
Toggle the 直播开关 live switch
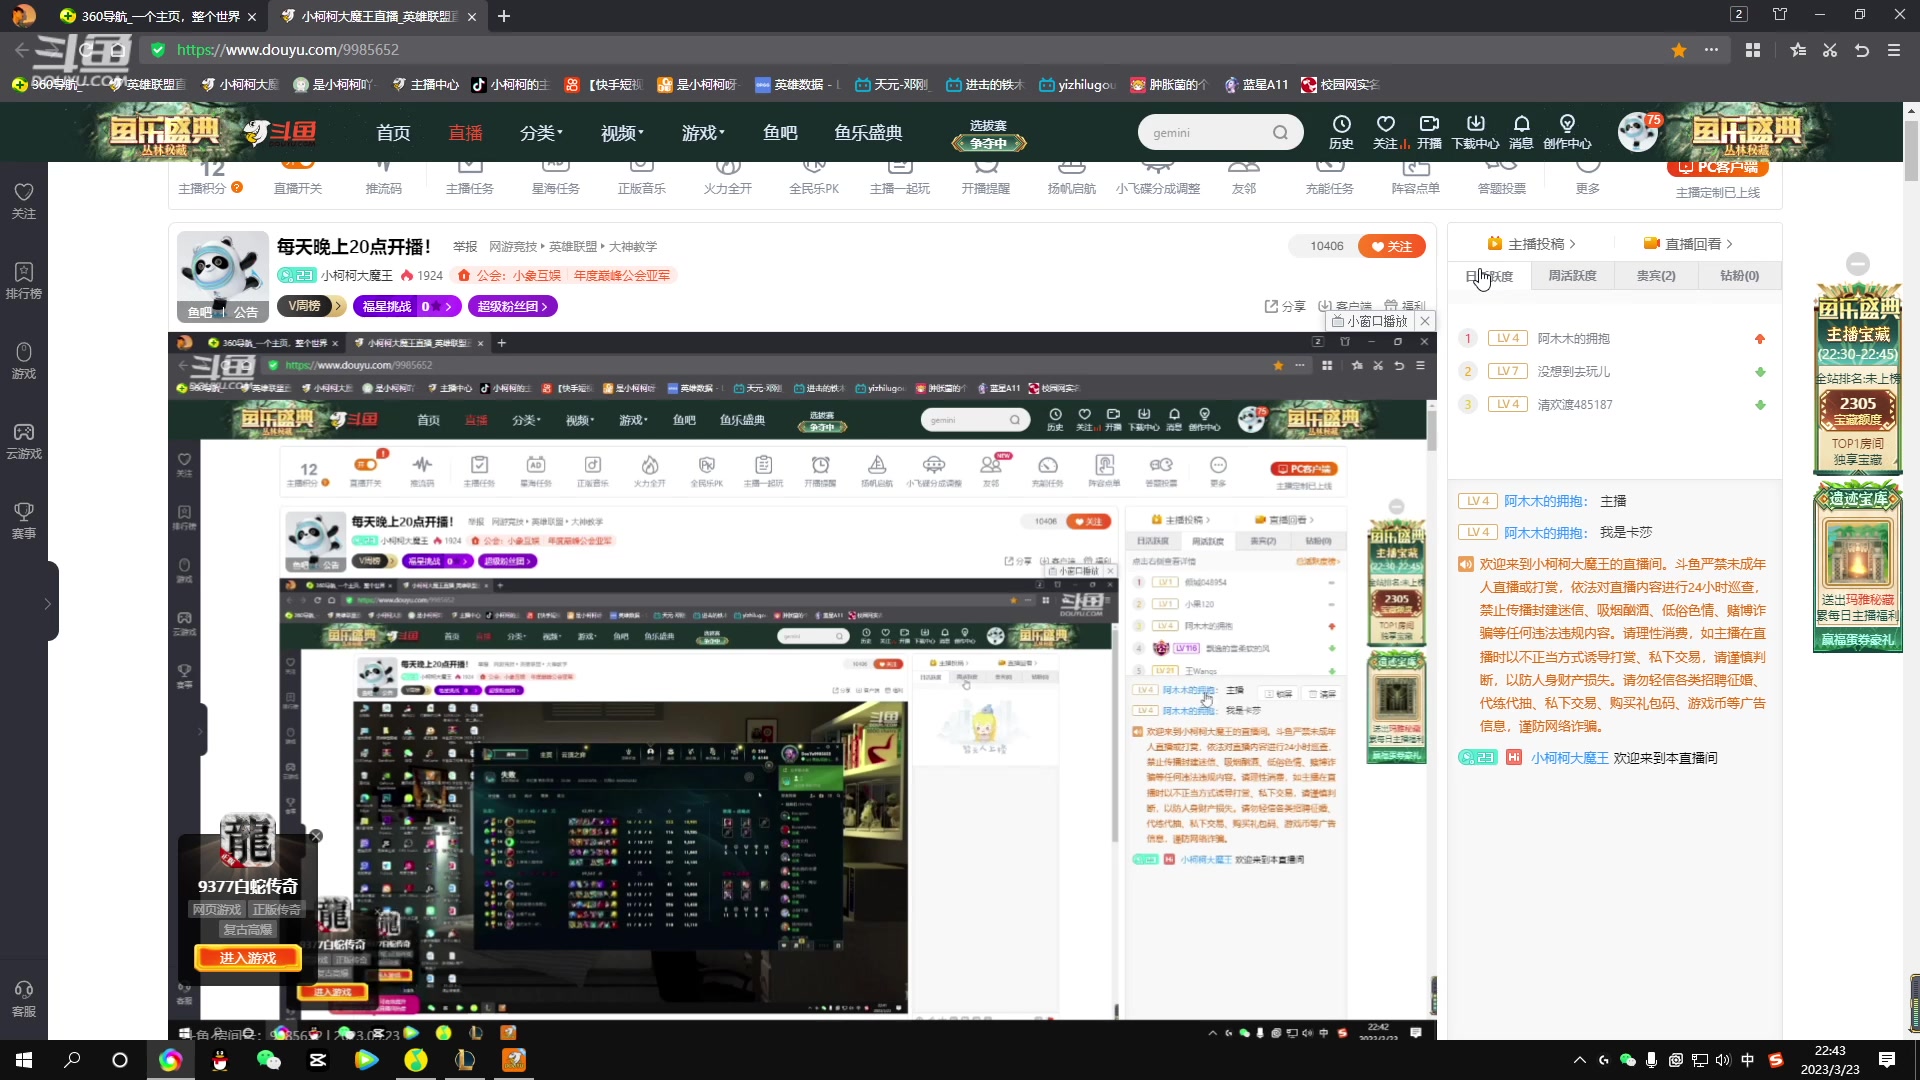[297, 178]
